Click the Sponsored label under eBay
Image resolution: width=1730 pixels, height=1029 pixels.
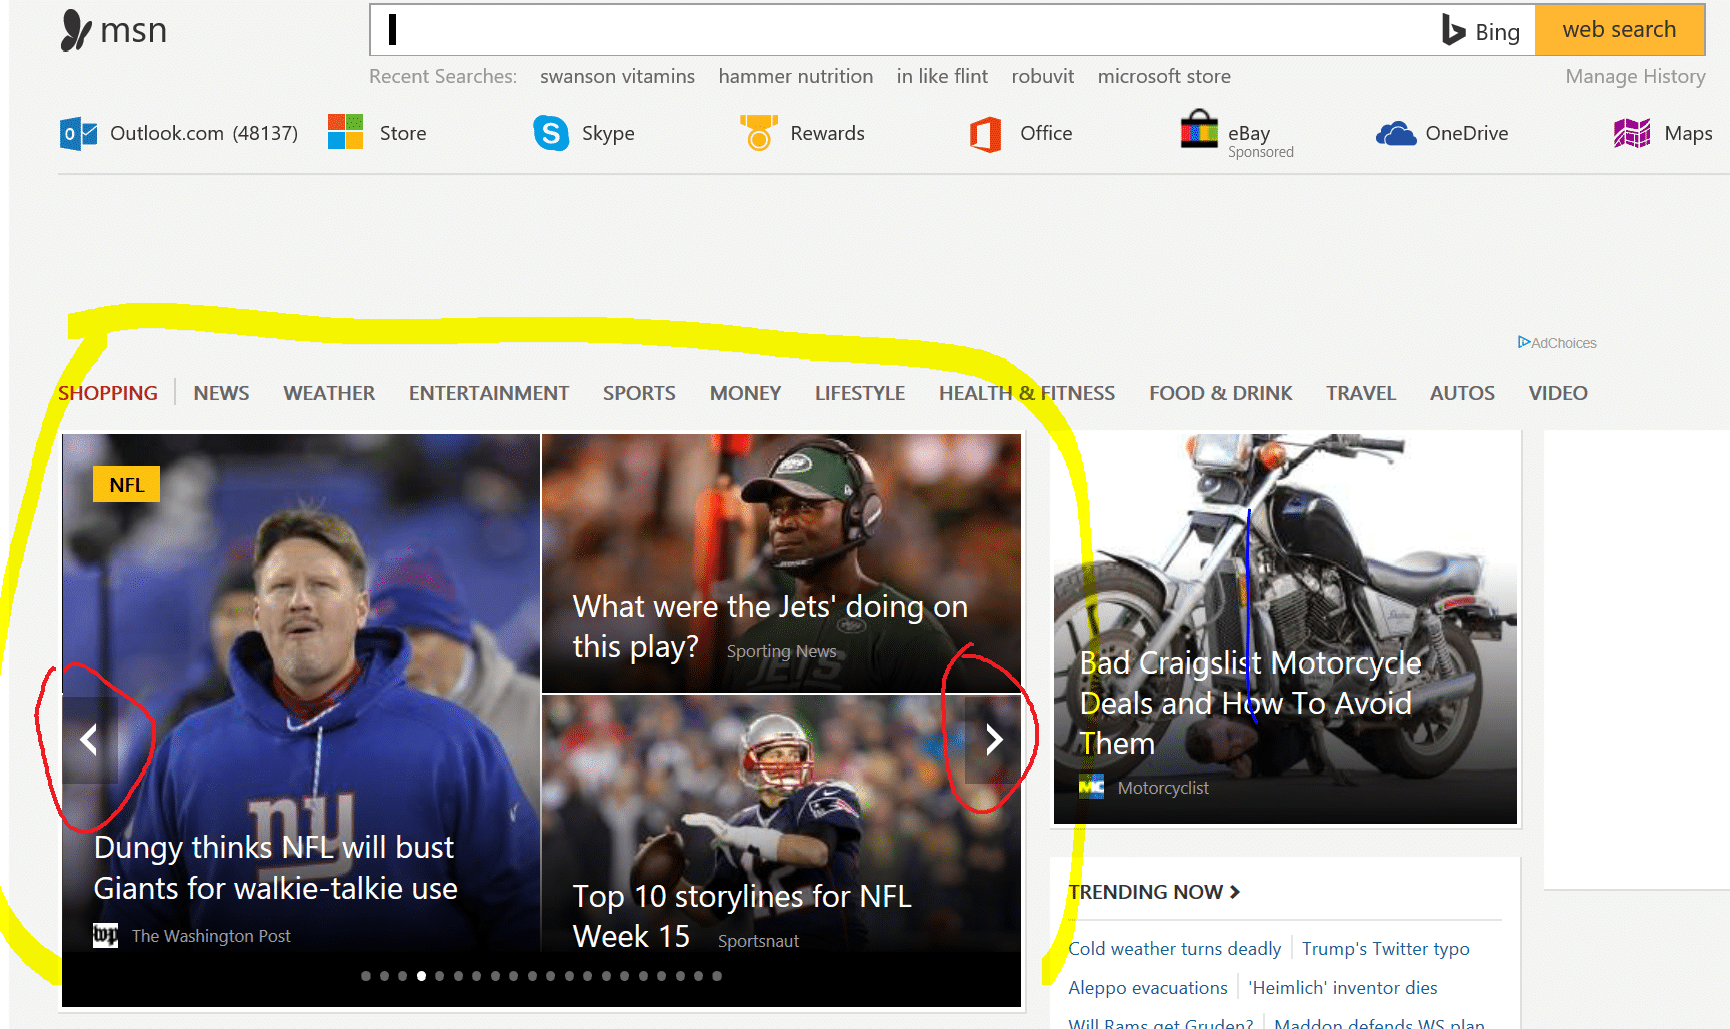tap(1260, 152)
